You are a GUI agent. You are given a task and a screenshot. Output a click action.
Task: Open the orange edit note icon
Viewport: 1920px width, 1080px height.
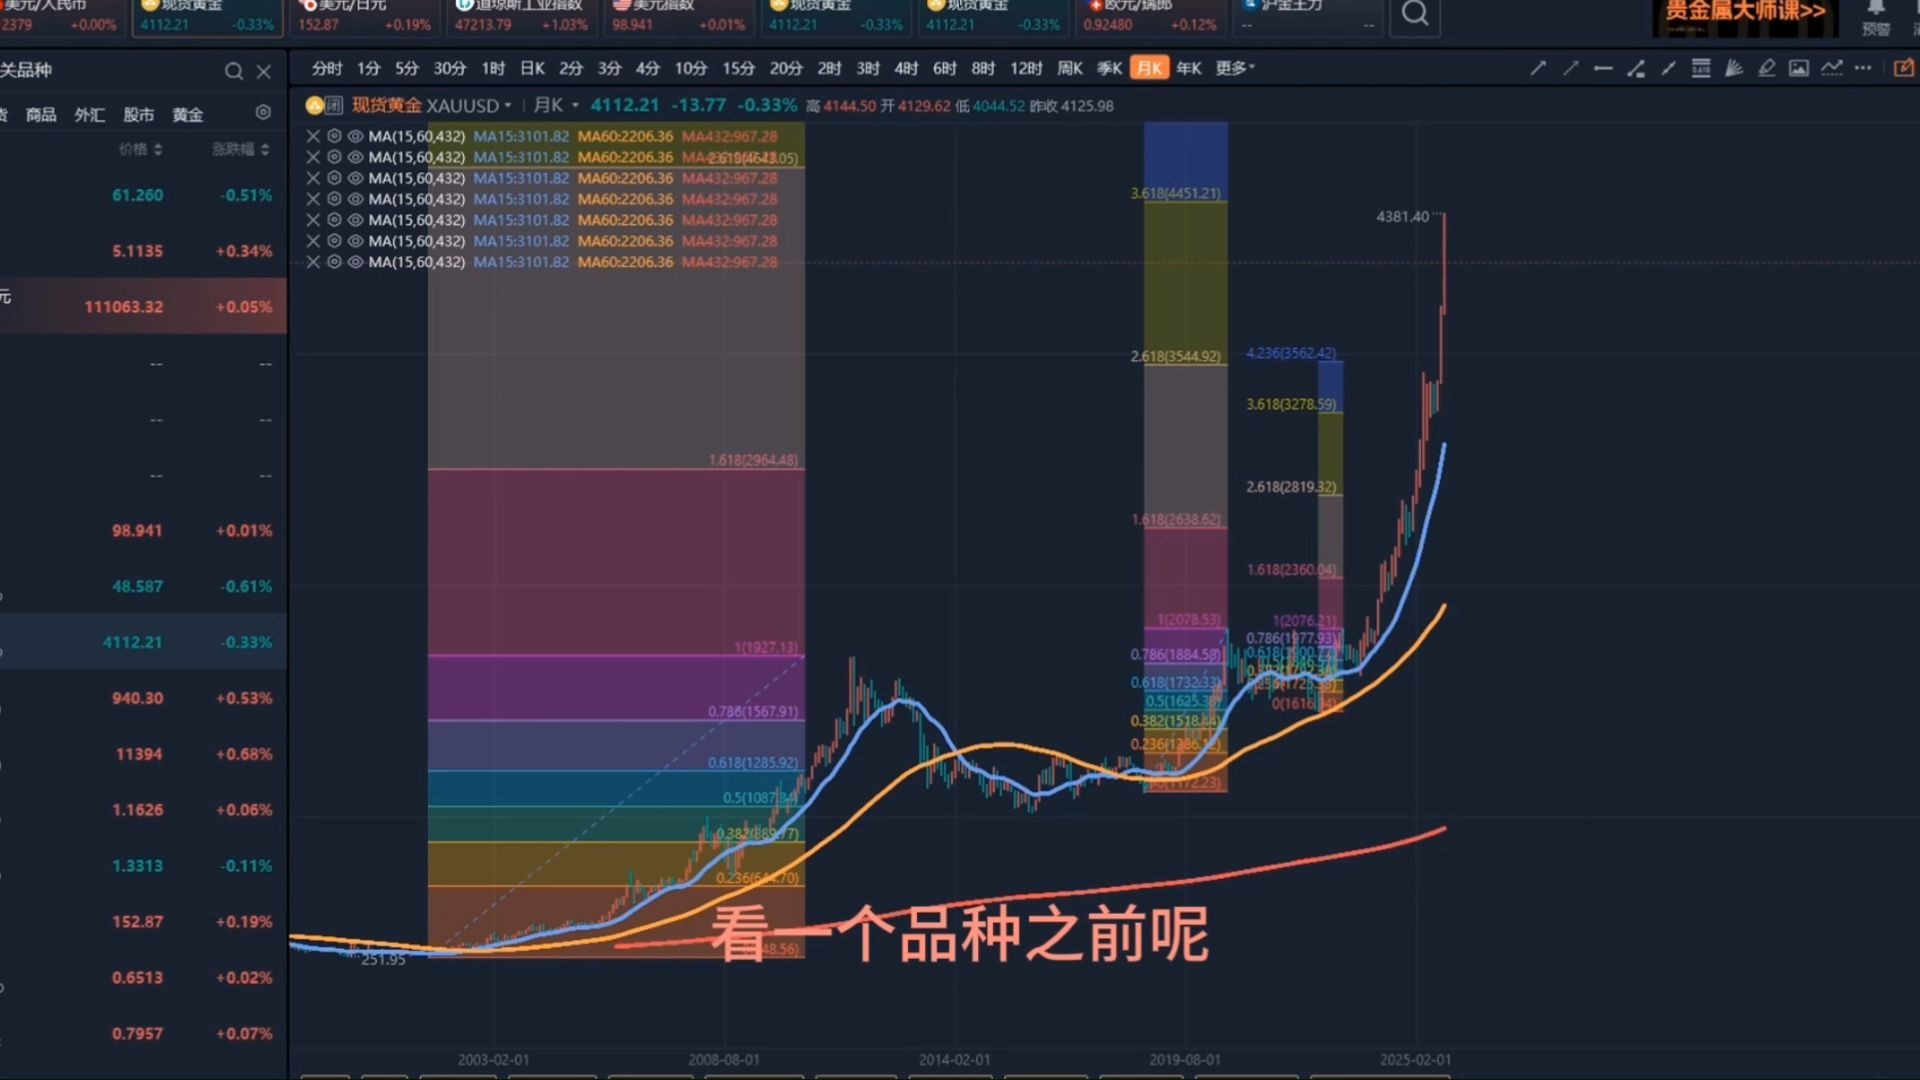[1903, 68]
